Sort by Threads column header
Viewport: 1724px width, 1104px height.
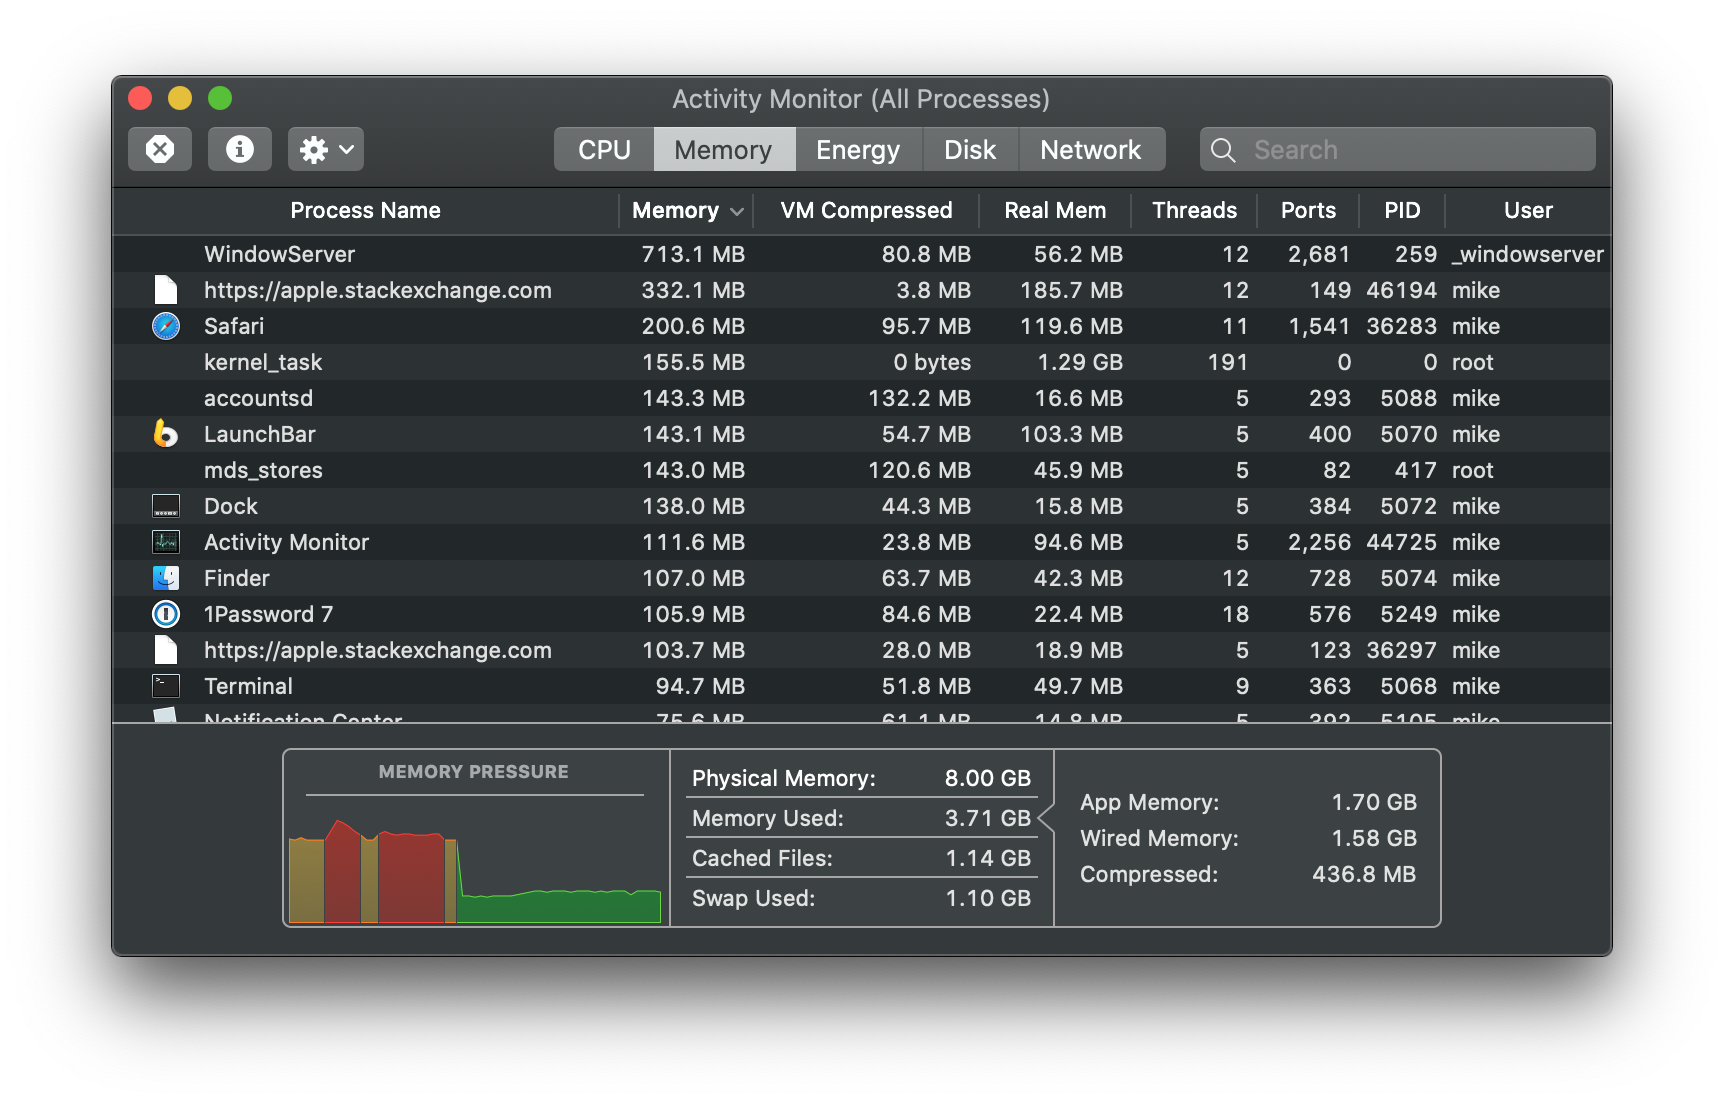(1194, 210)
